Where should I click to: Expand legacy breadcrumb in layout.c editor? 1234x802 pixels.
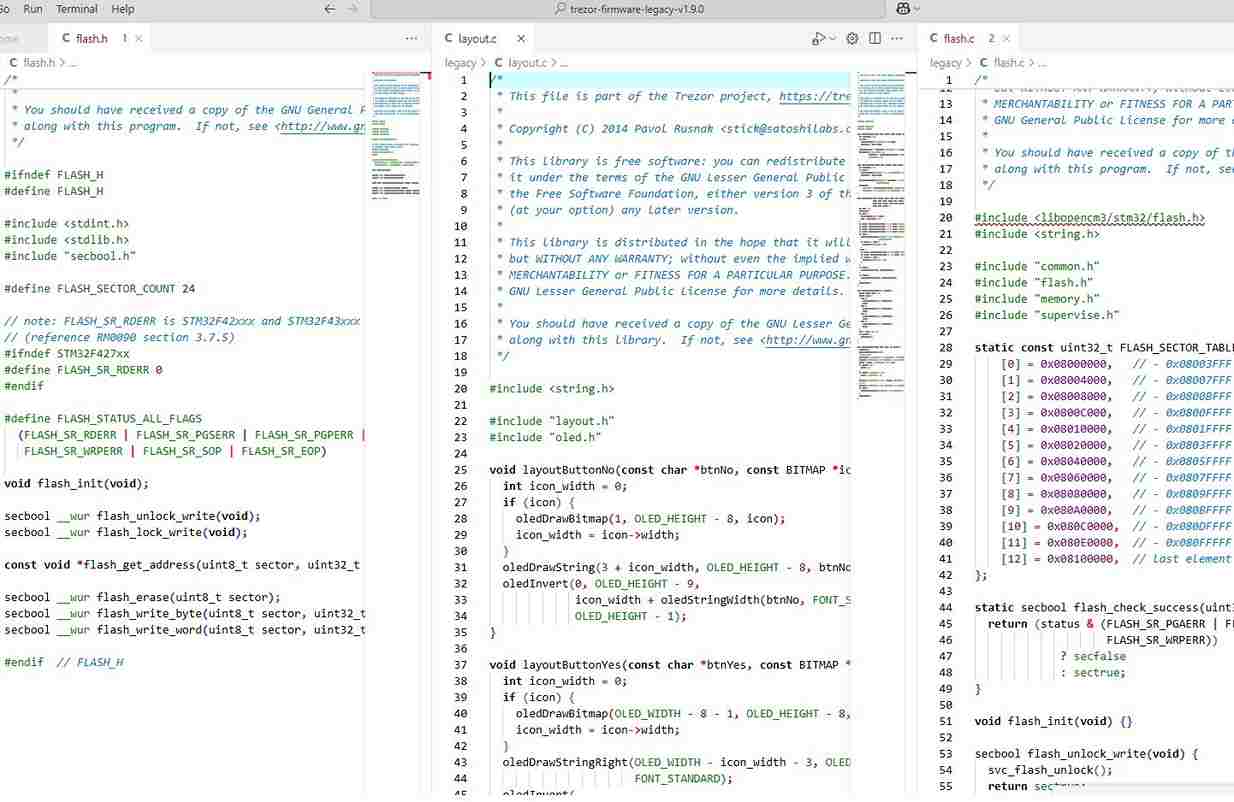pos(460,63)
